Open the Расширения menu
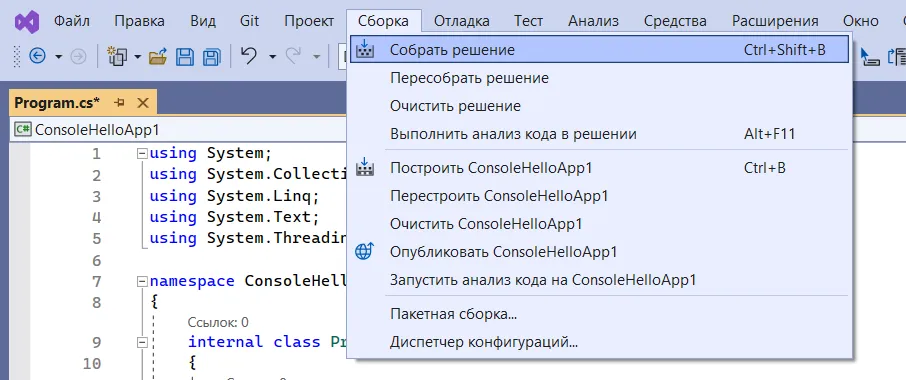Image resolution: width=906 pixels, height=380 pixels. [775, 21]
